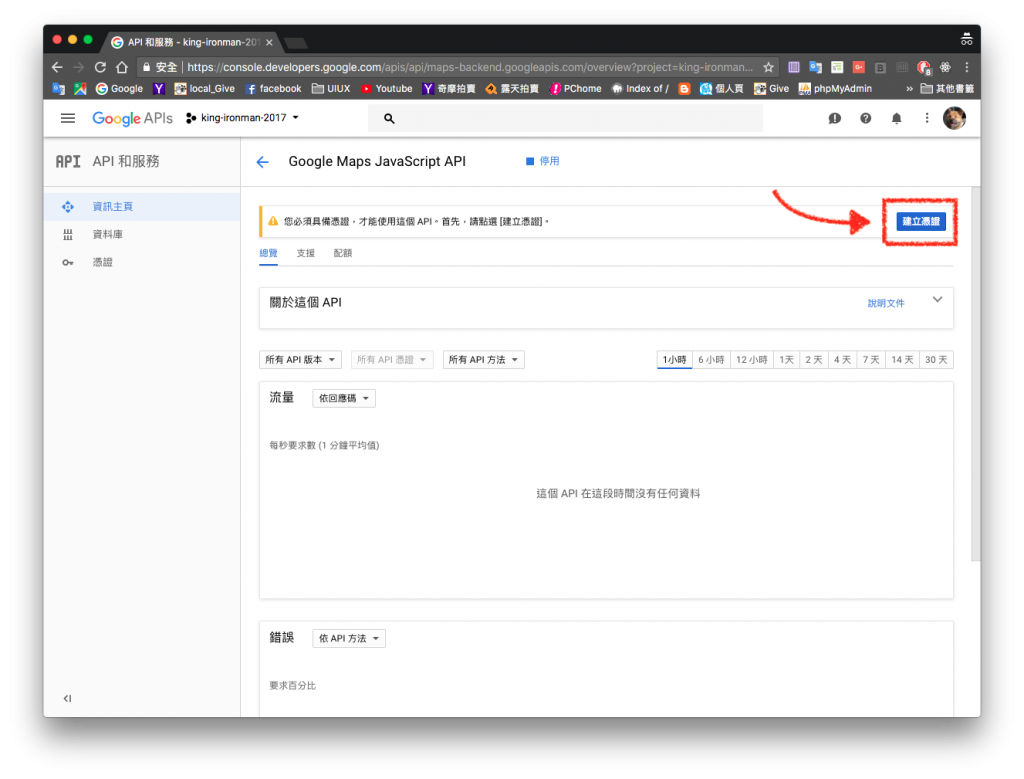Select 資訊主頁 in the sidebar
The height and width of the screenshot is (779, 1024).
[x=142, y=206]
